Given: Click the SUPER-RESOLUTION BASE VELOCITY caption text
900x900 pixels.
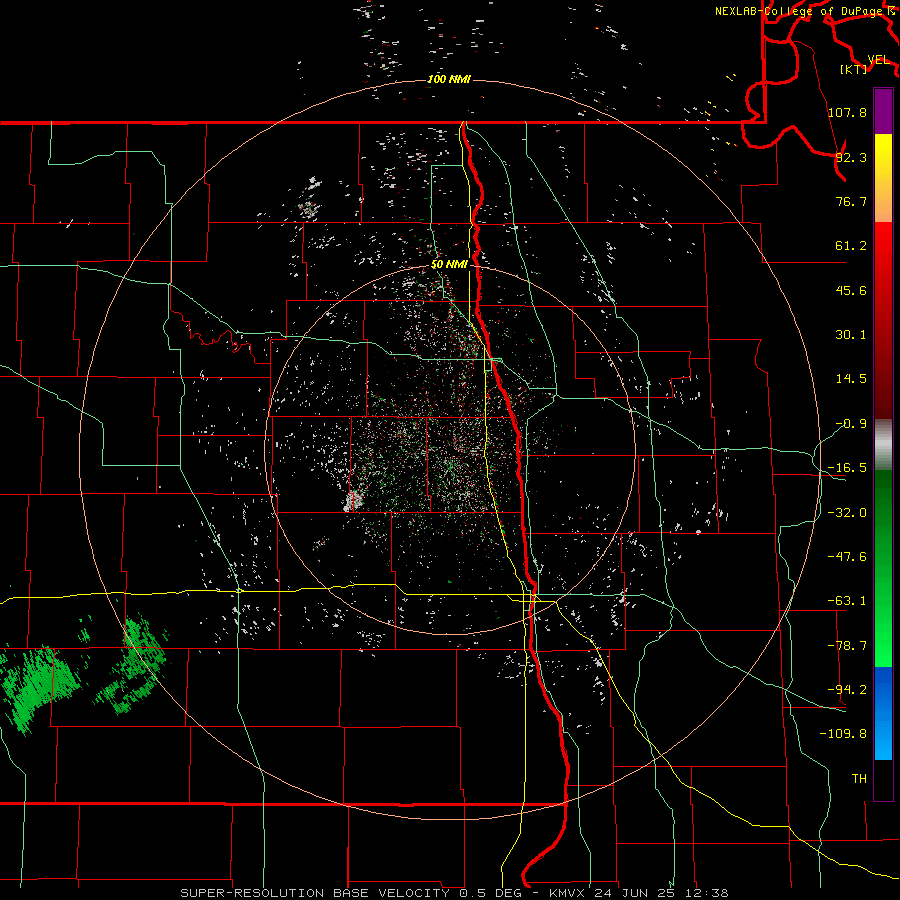Looking at the screenshot, I should [315, 893].
